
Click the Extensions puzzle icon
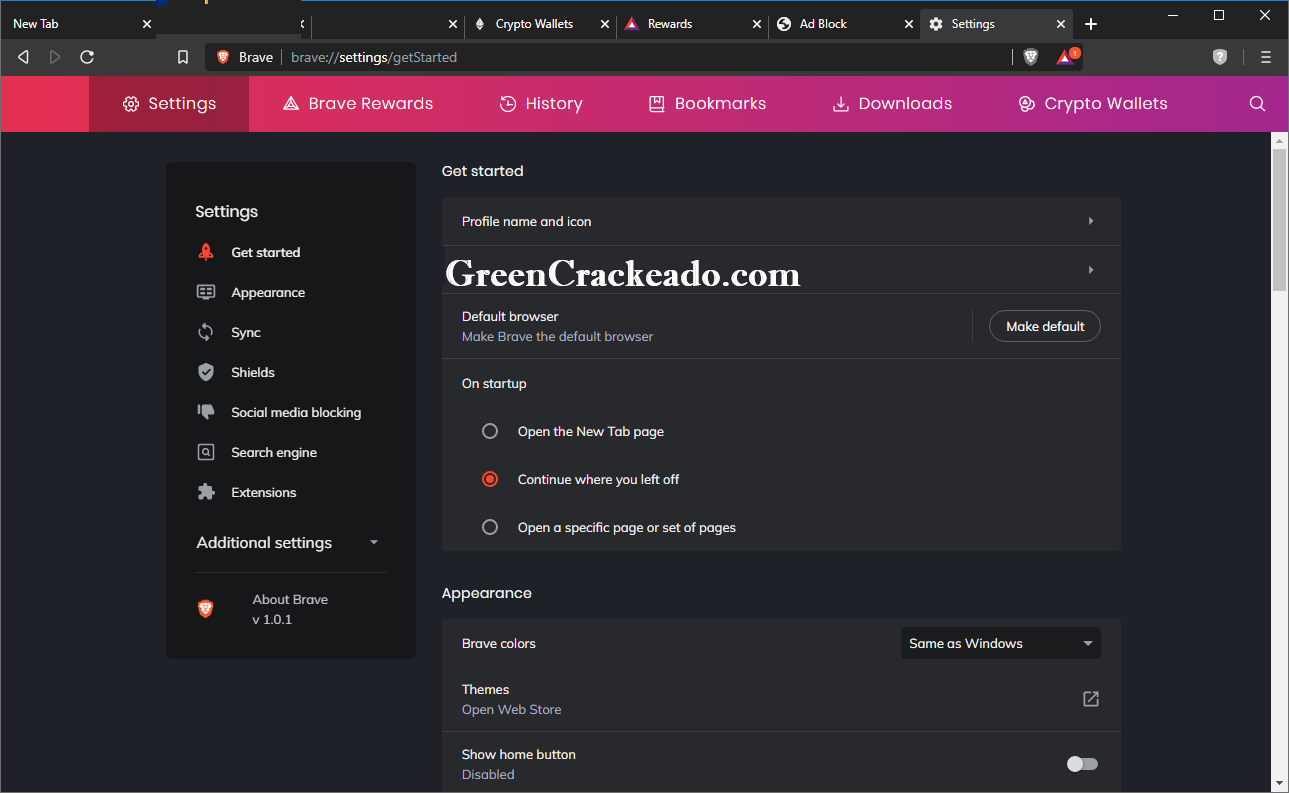coord(206,492)
